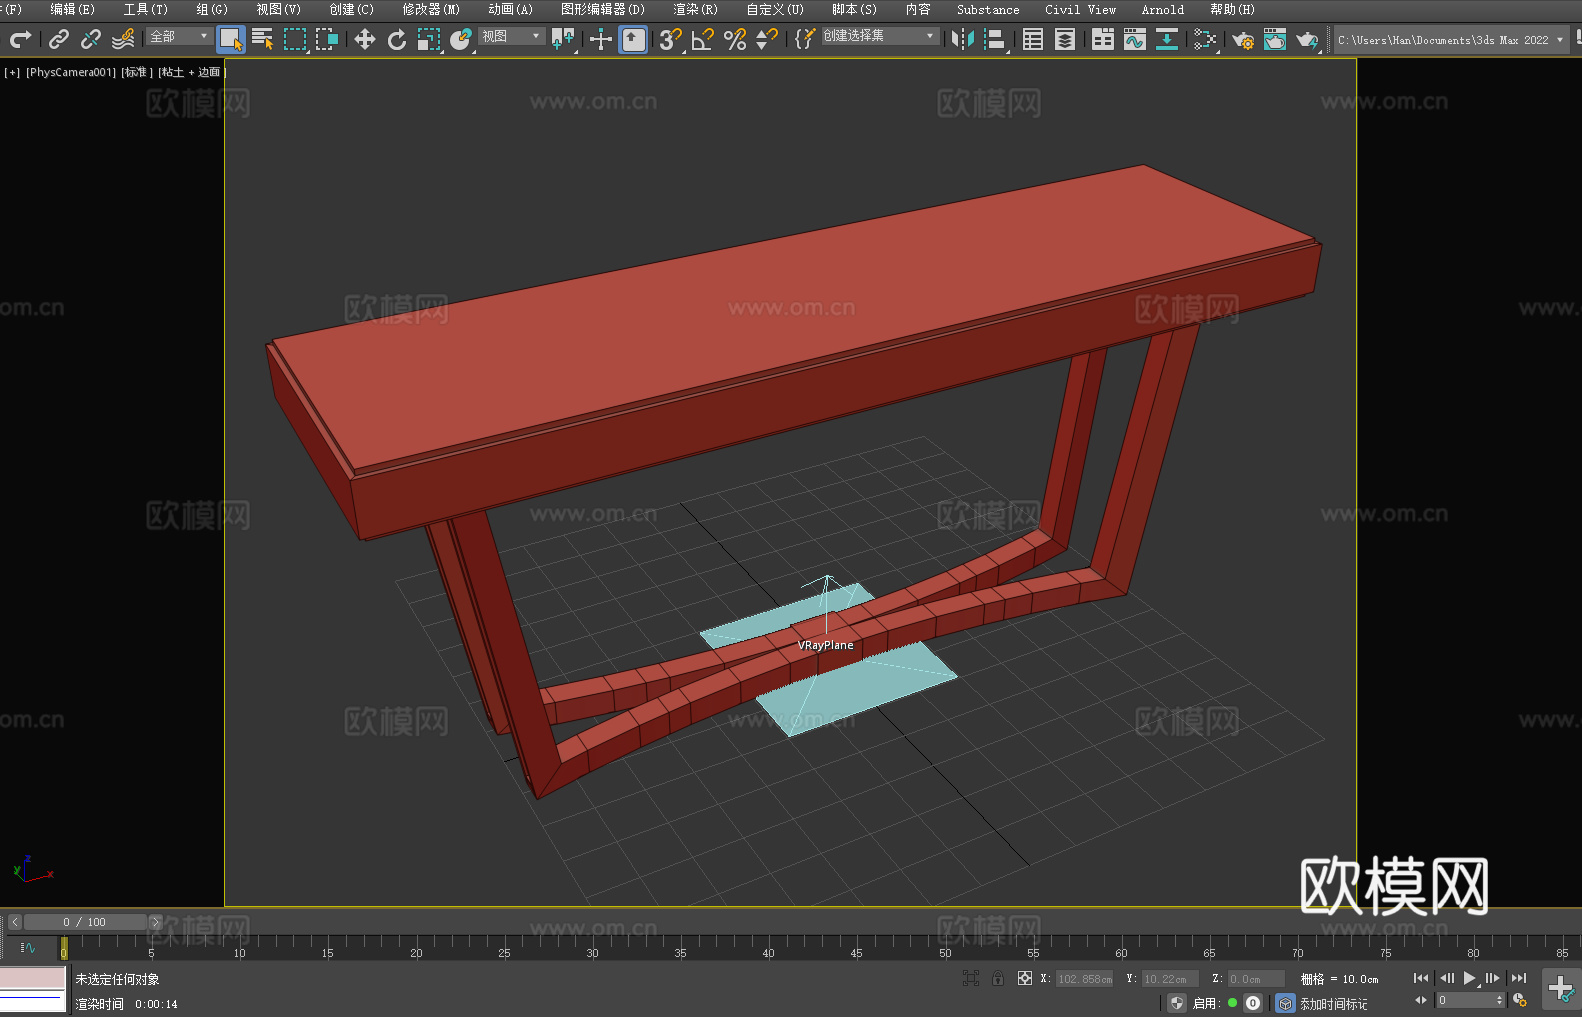Open Civil View menu
The width and height of the screenshot is (1582, 1017).
coord(1080,9)
